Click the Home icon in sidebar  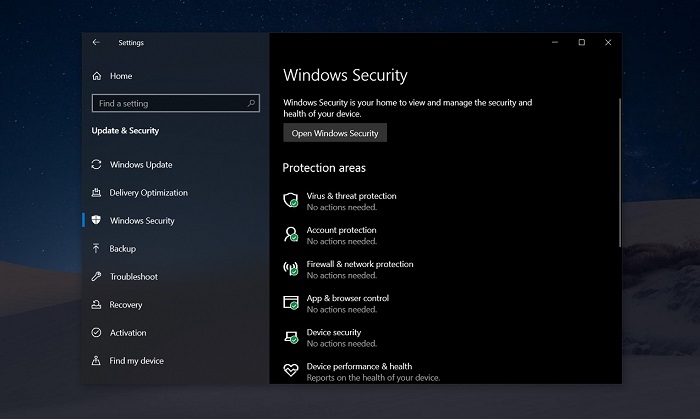pos(97,76)
